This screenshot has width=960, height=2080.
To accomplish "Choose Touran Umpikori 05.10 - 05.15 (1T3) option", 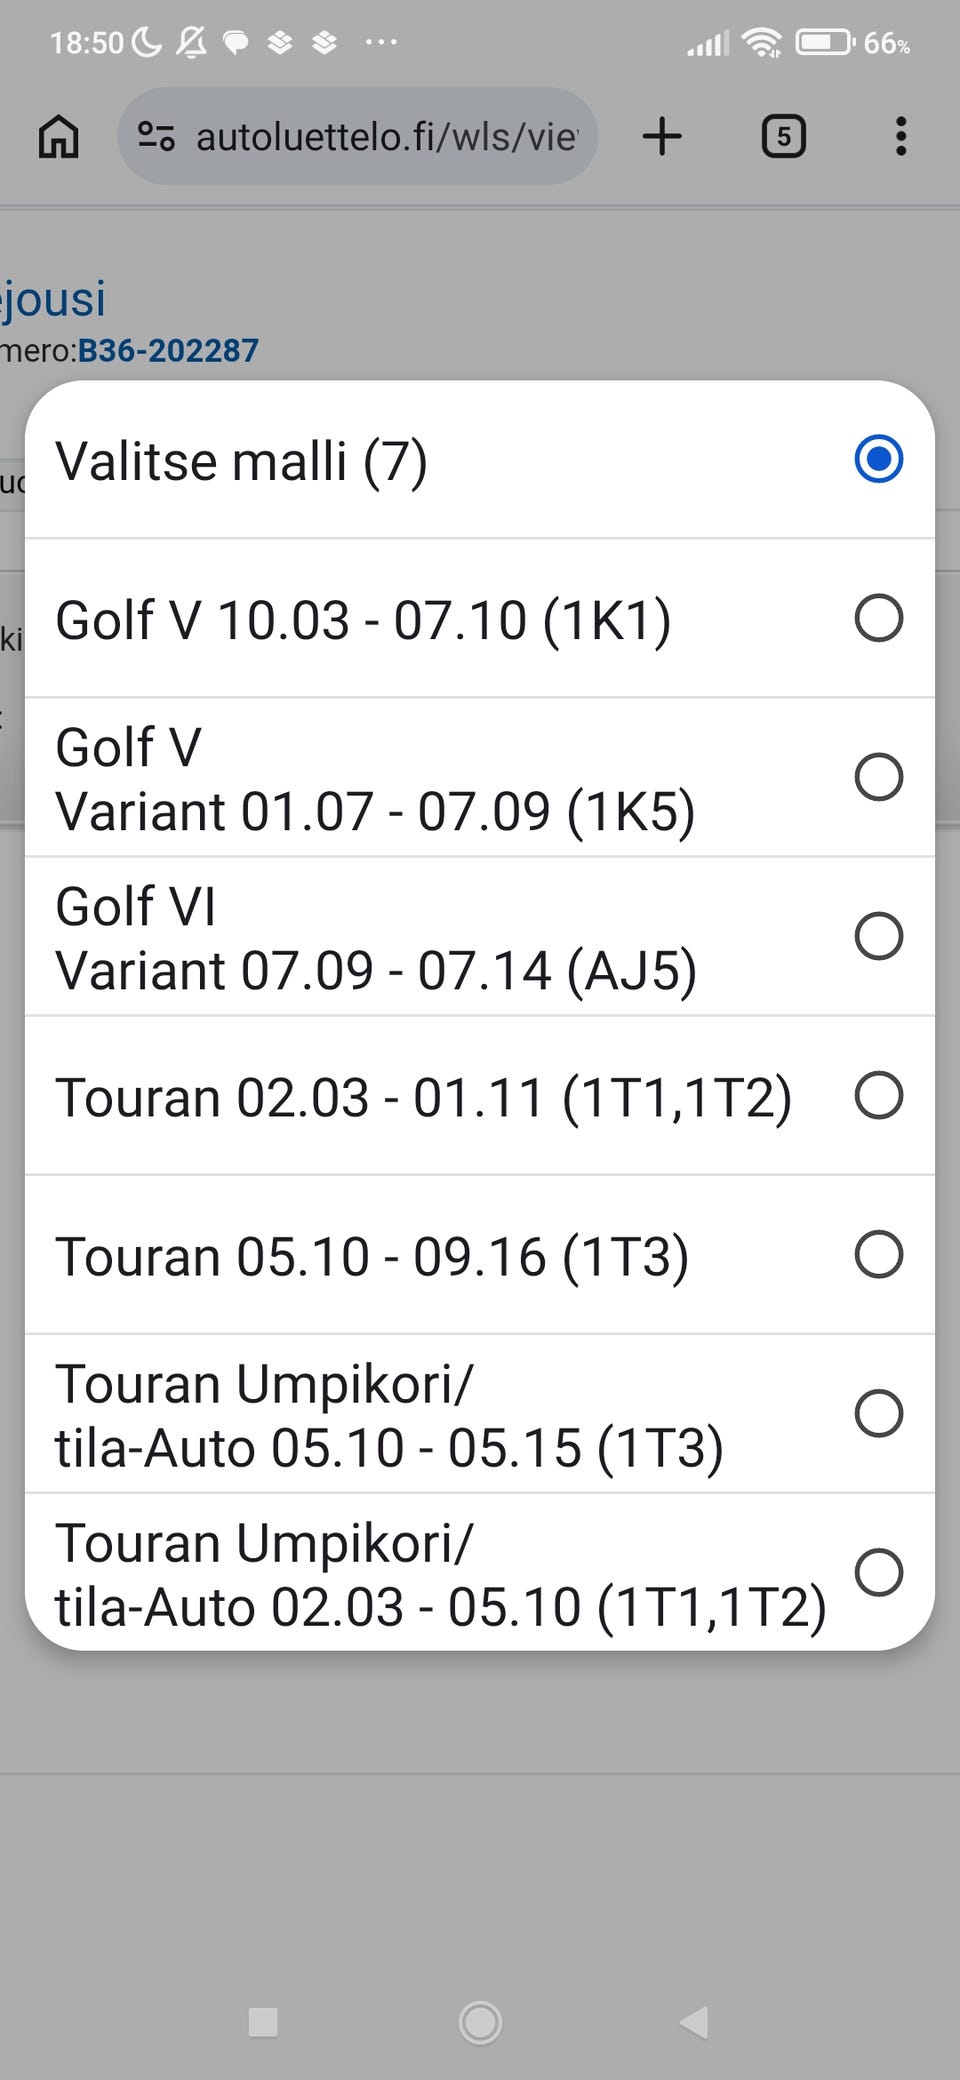I will pyautogui.click(x=480, y=1414).
